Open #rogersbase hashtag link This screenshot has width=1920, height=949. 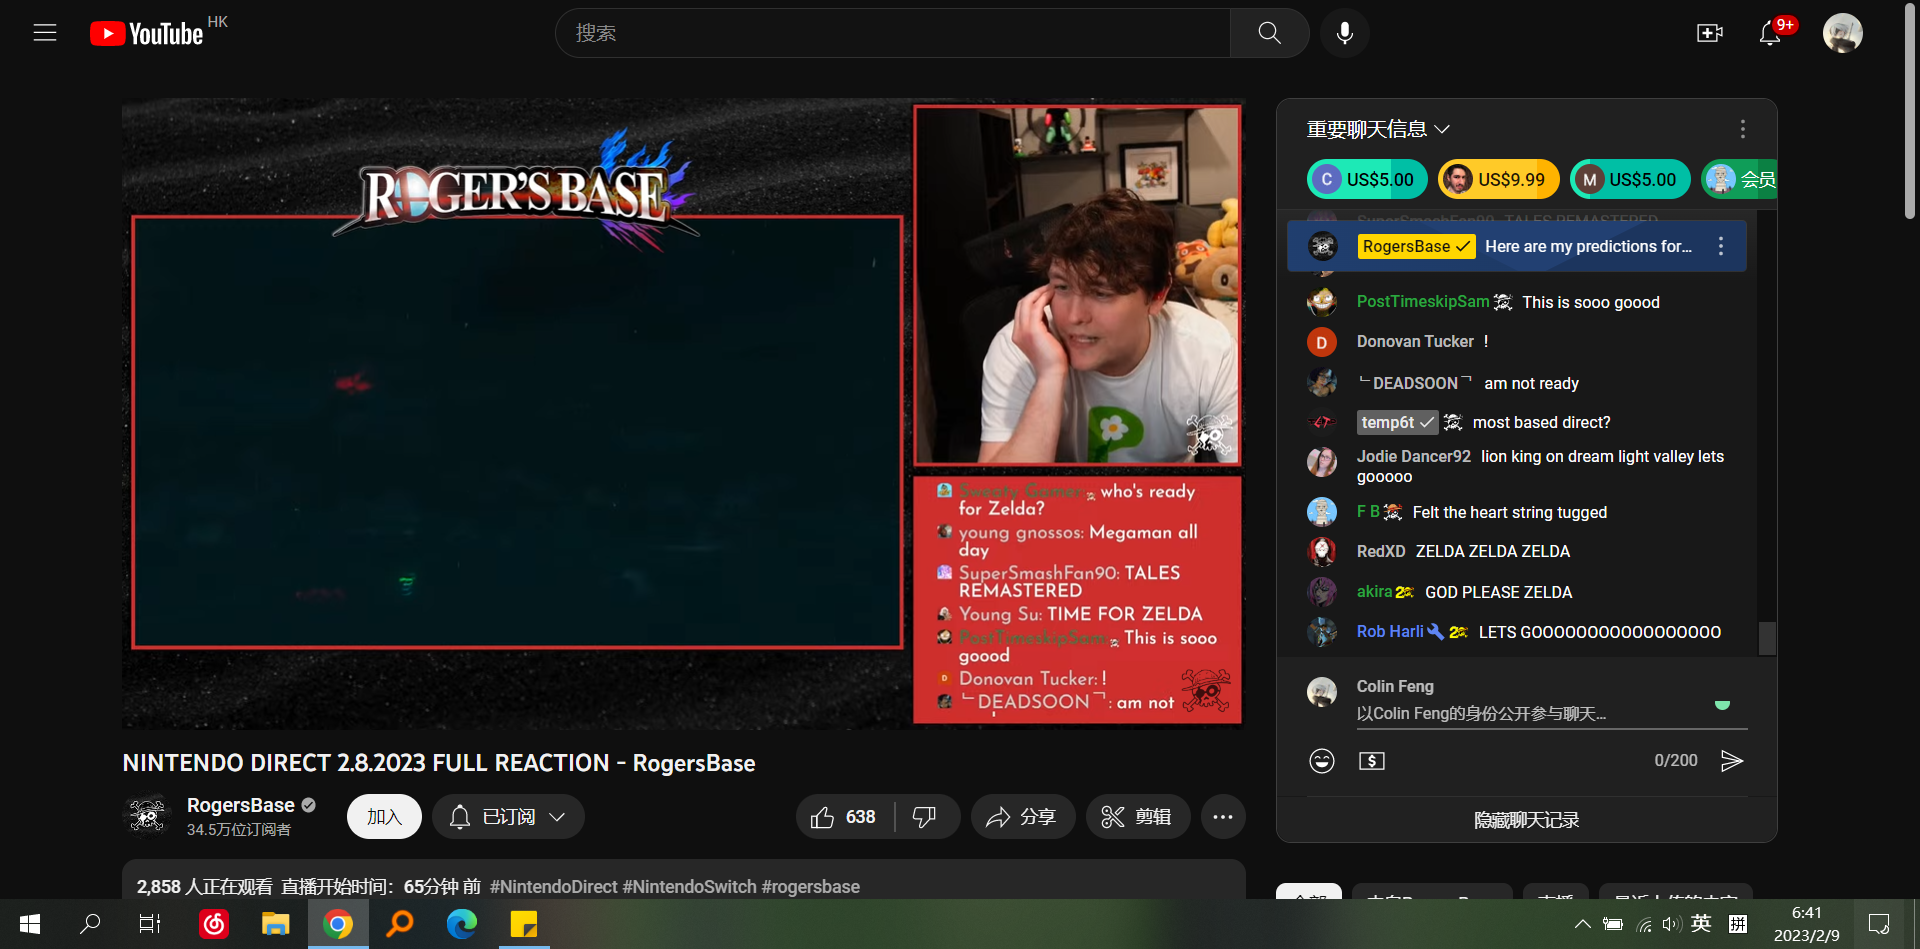[x=811, y=887]
